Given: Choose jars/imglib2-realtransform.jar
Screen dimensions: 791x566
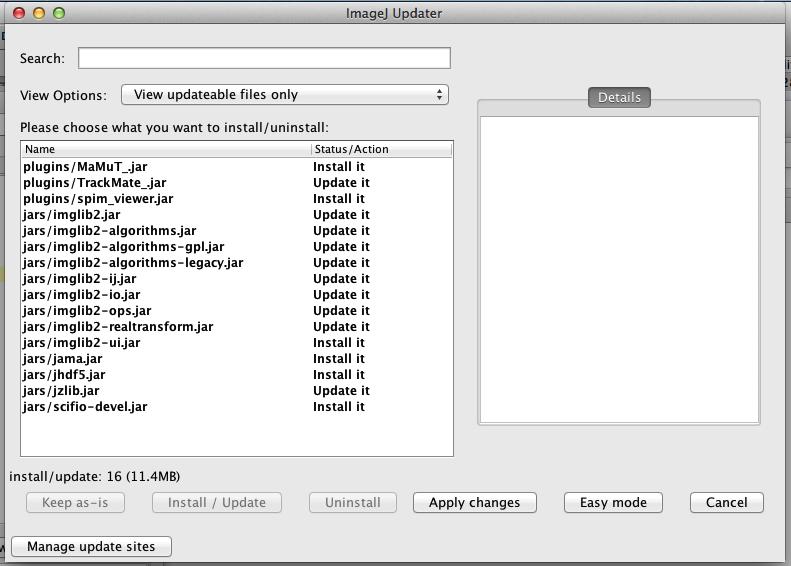Looking at the screenshot, I should [237, 327].
